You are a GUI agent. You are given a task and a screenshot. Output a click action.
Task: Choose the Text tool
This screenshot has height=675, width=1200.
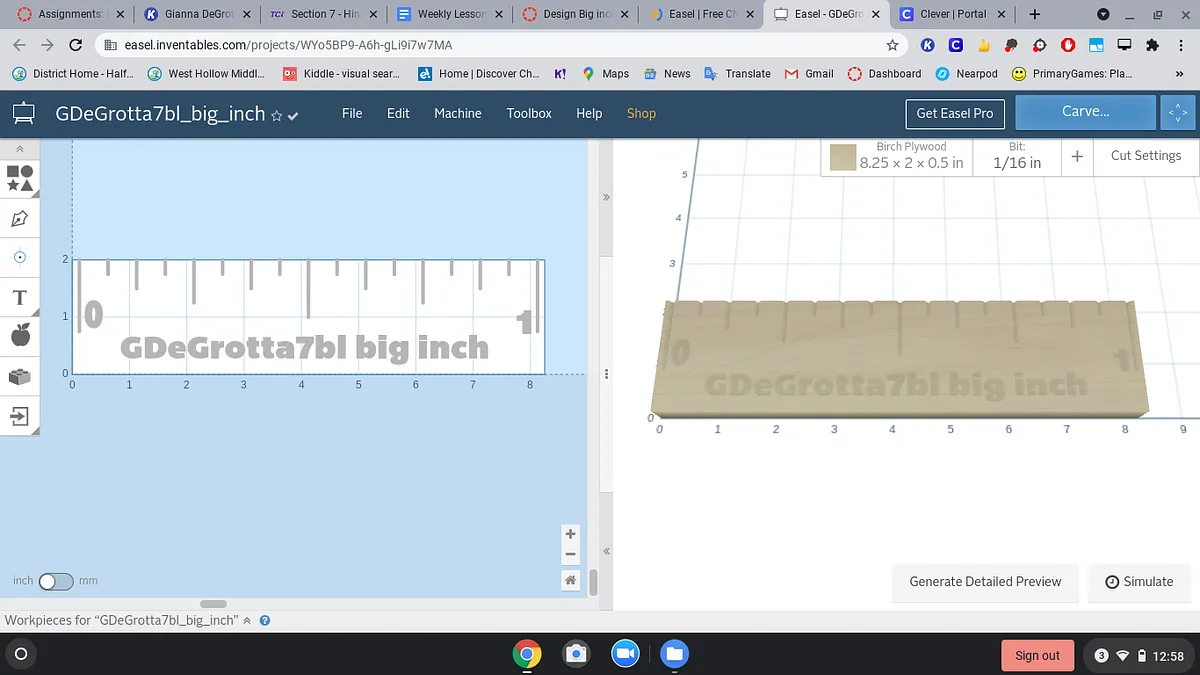pos(20,297)
